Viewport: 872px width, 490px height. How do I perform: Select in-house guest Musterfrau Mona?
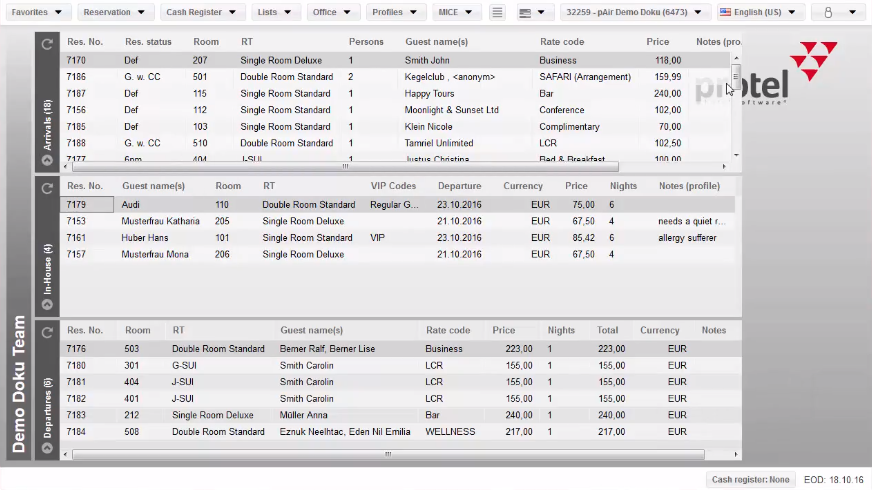click(398, 254)
